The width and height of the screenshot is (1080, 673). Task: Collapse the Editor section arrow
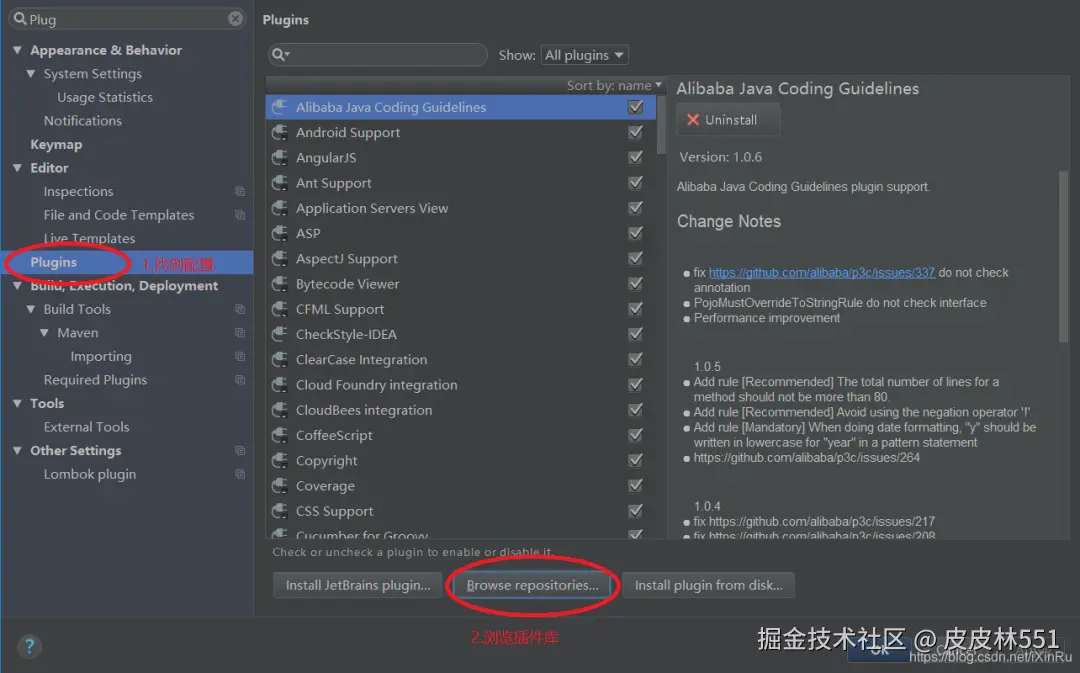17,168
